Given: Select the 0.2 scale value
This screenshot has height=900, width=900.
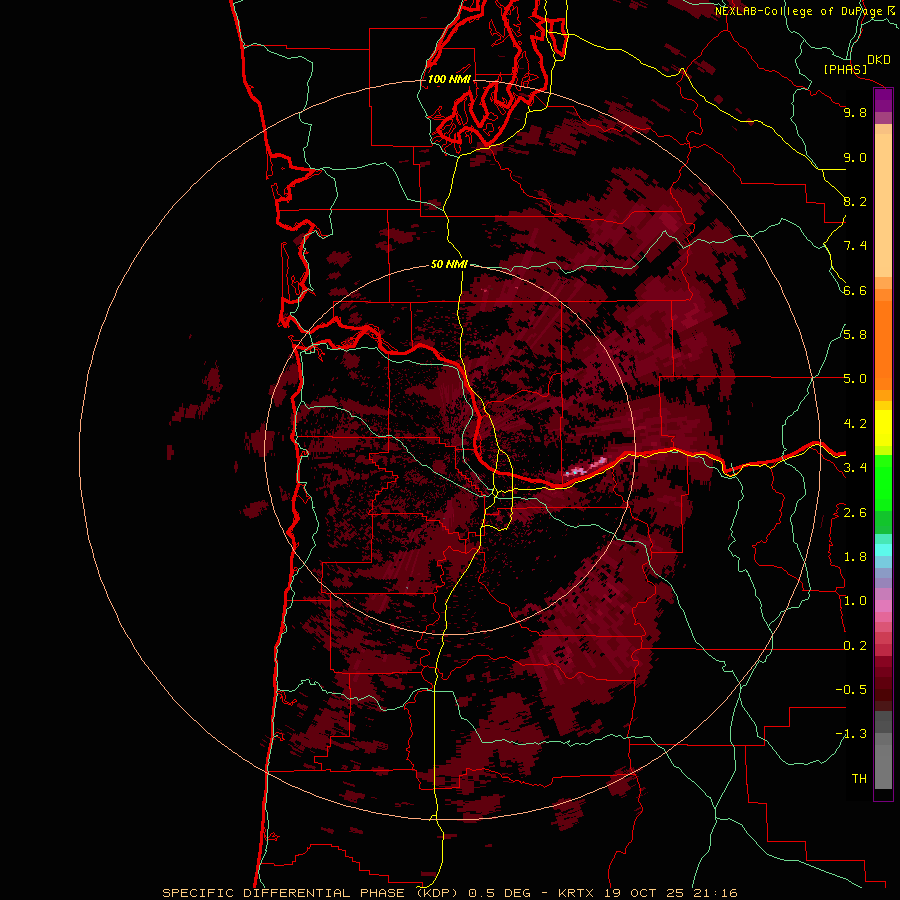Looking at the screenshot, I should click(x=855, y=646).
